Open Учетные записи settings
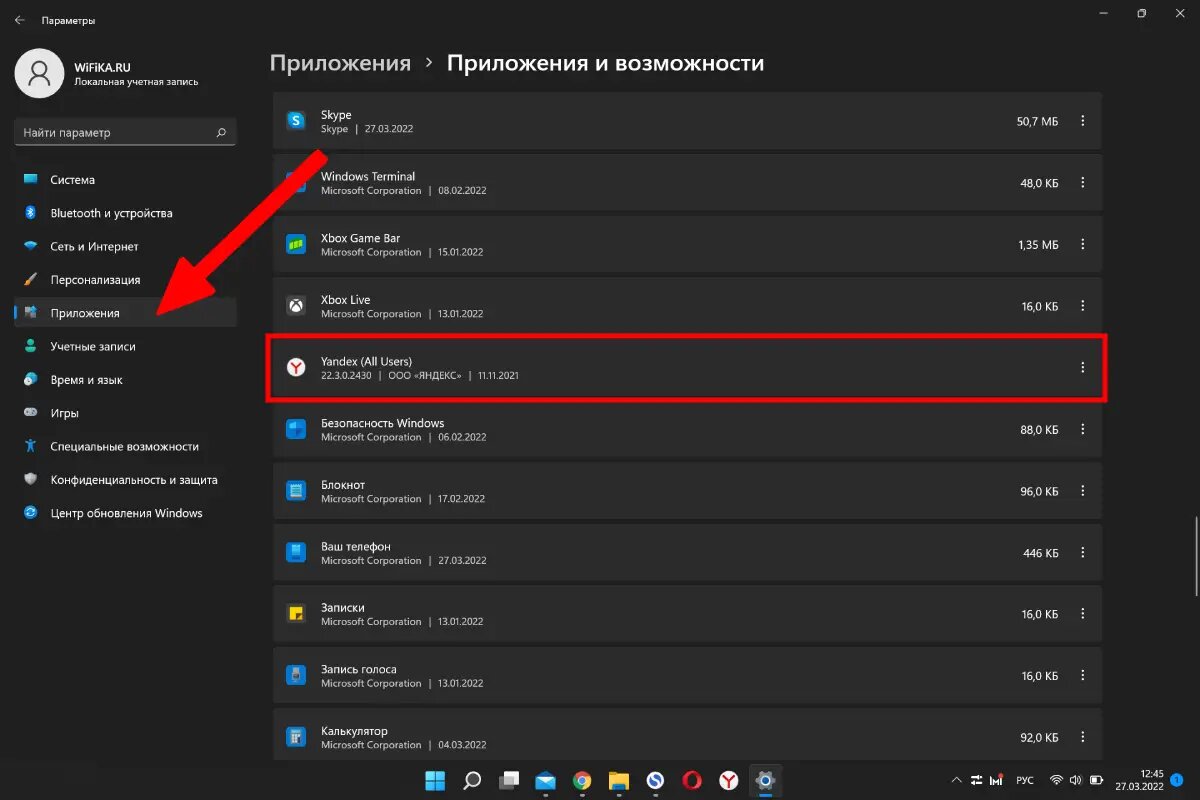This screenshot has width=1200, height=800. [125, 346]
